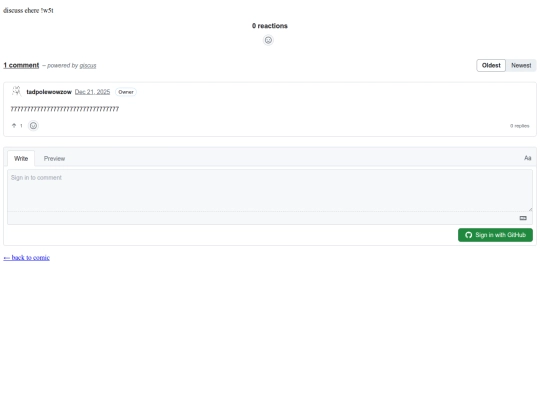Click the Sign in with GitHub button

[495, 235]
